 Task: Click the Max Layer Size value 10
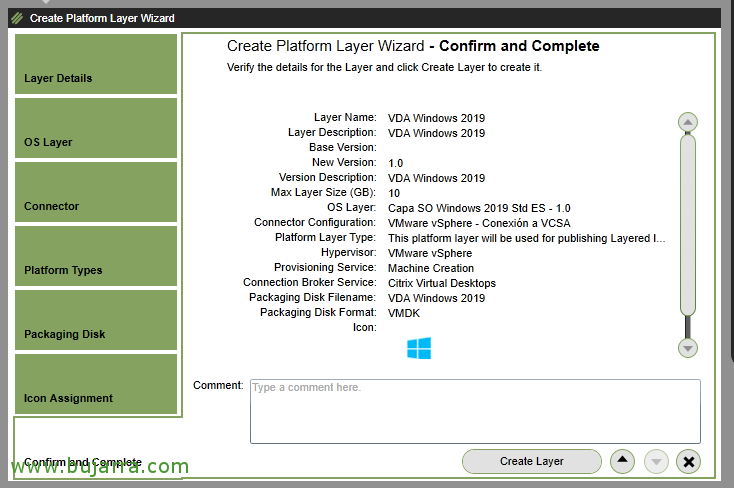coord(394,193)
